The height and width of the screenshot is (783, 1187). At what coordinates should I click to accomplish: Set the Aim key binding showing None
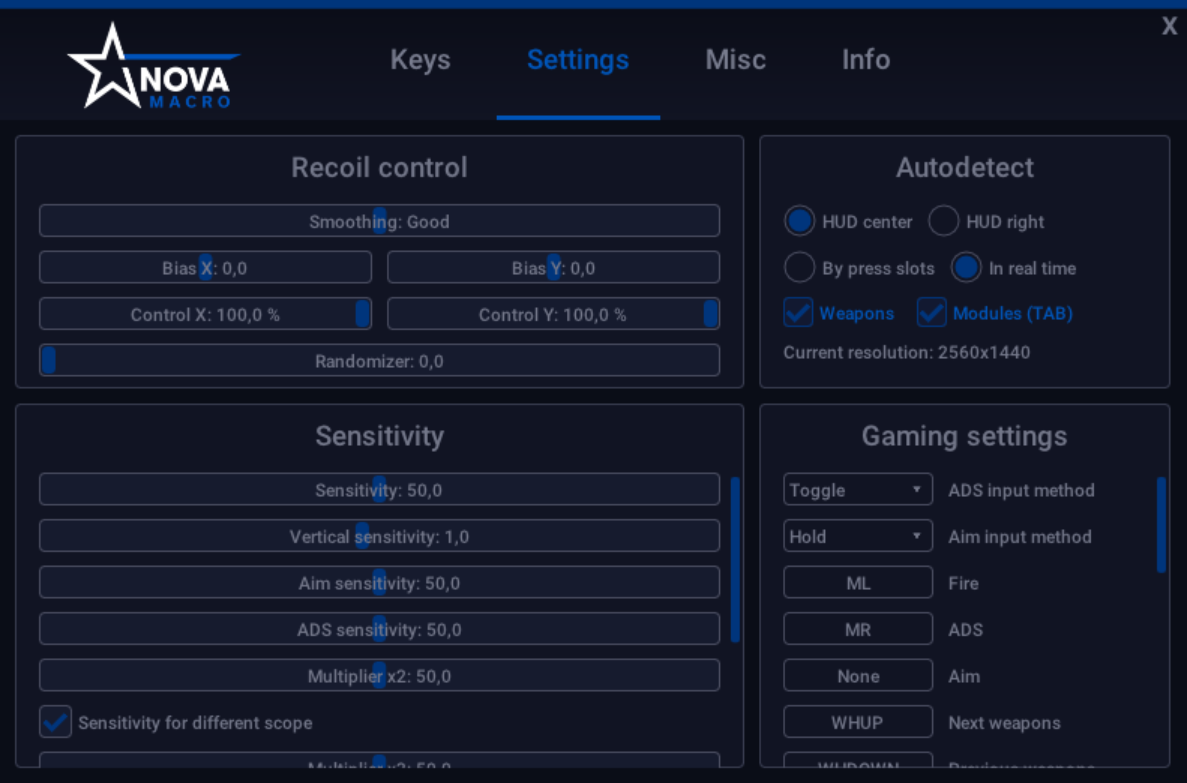[858, 675]
